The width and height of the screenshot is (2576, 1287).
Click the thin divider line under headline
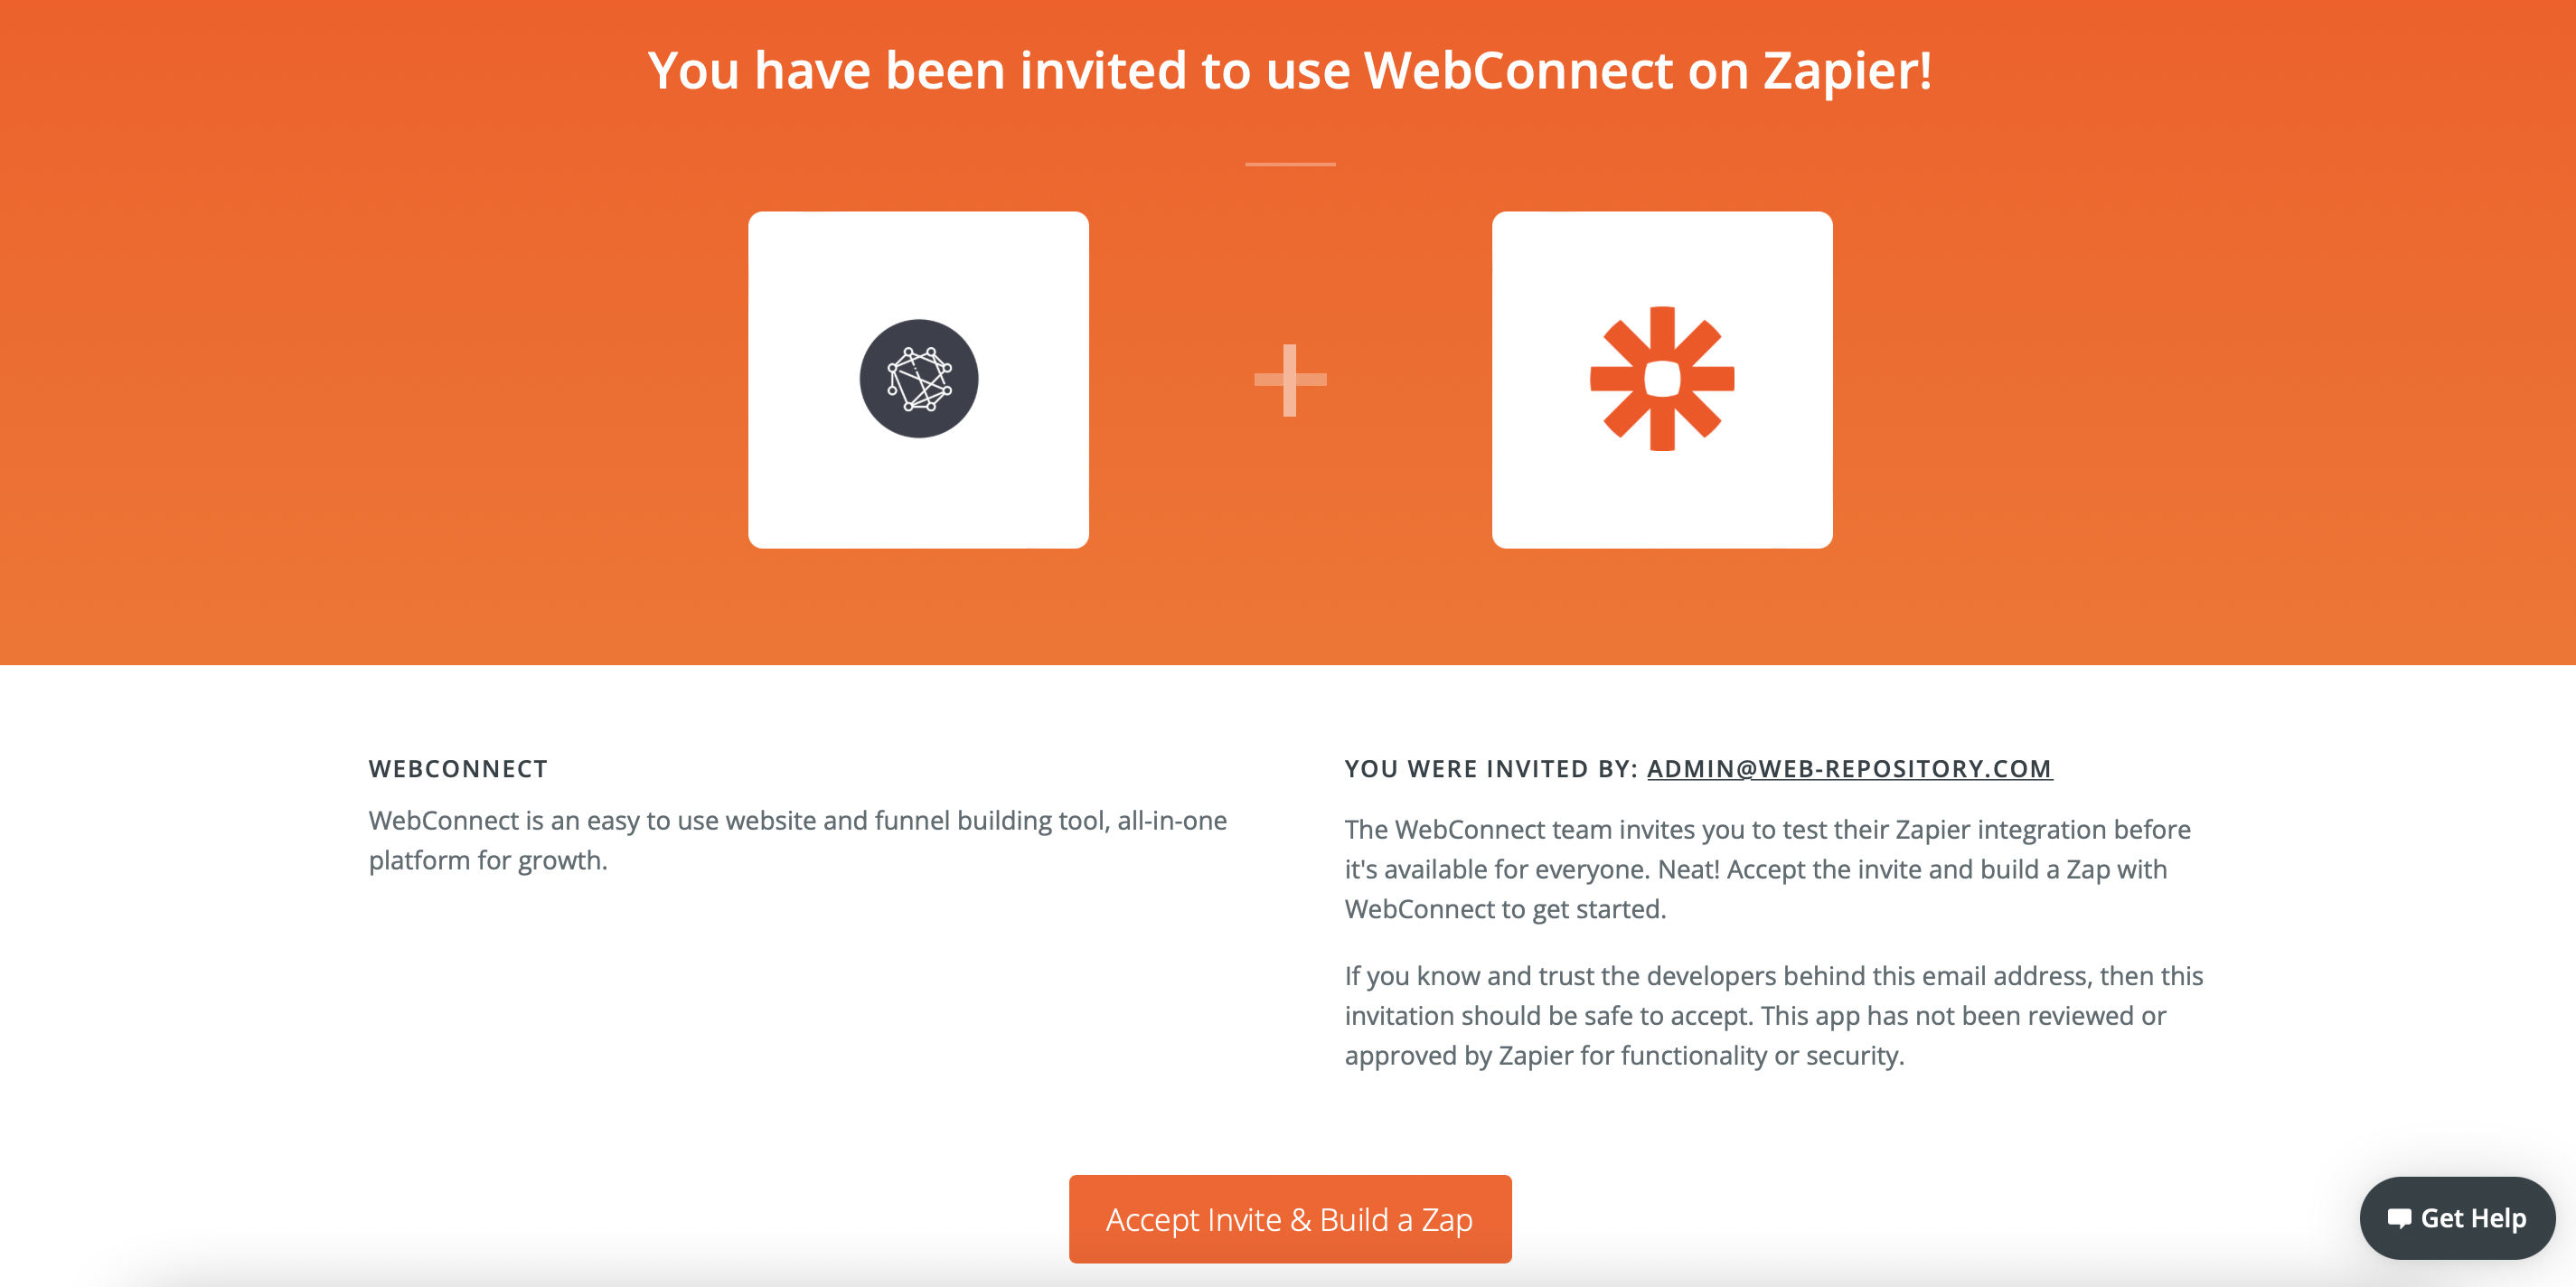tap(1290, 164)
